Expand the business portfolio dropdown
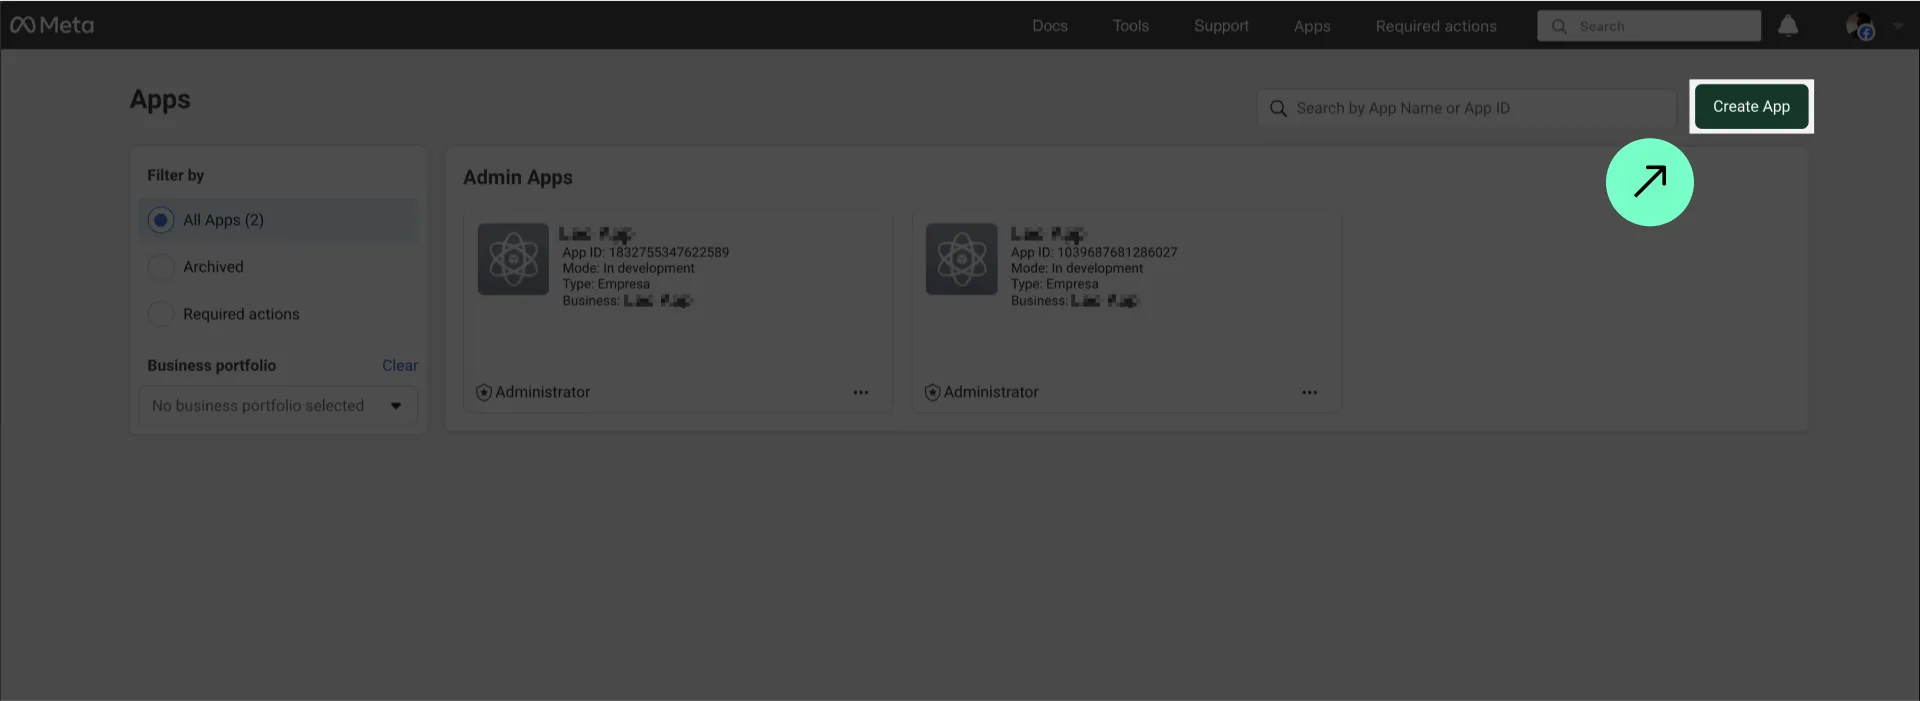 [278, 405]
